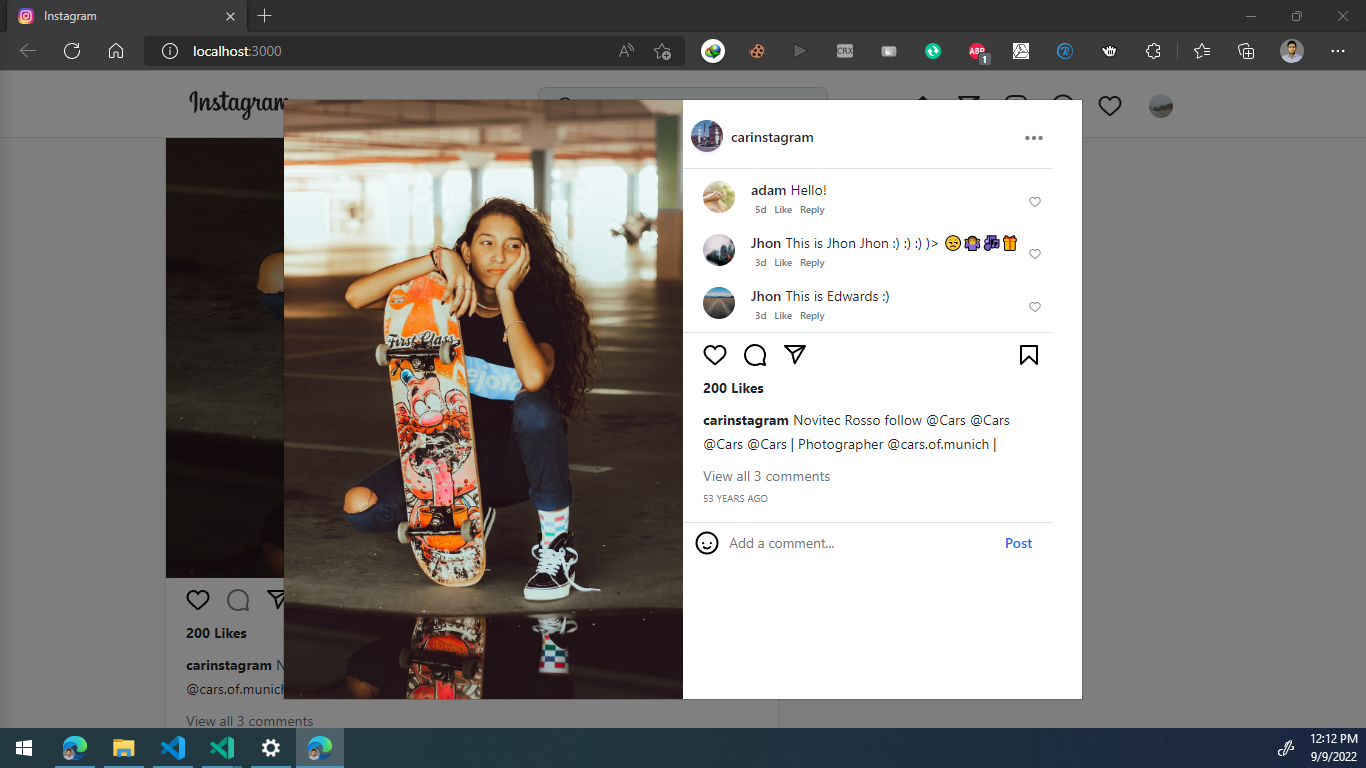Open View all 3 comments in modal

(766, 476)
